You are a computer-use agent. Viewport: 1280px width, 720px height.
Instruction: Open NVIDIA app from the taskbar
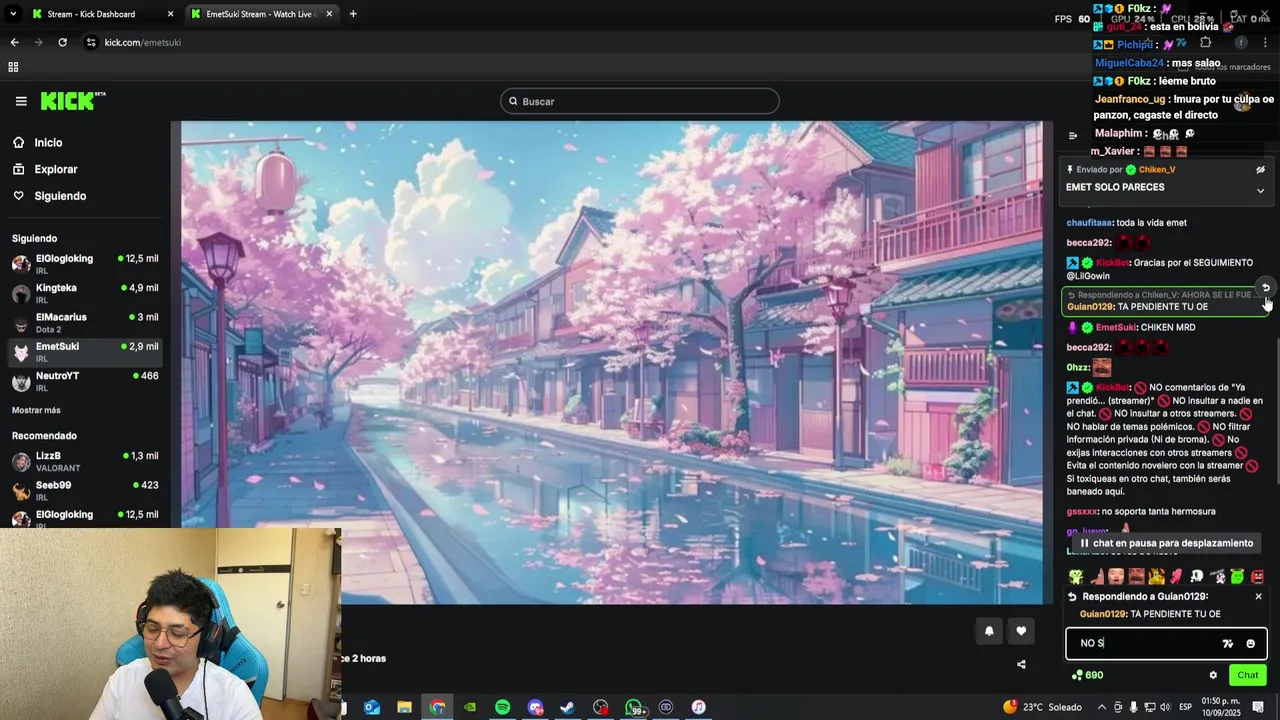[470, 707]
